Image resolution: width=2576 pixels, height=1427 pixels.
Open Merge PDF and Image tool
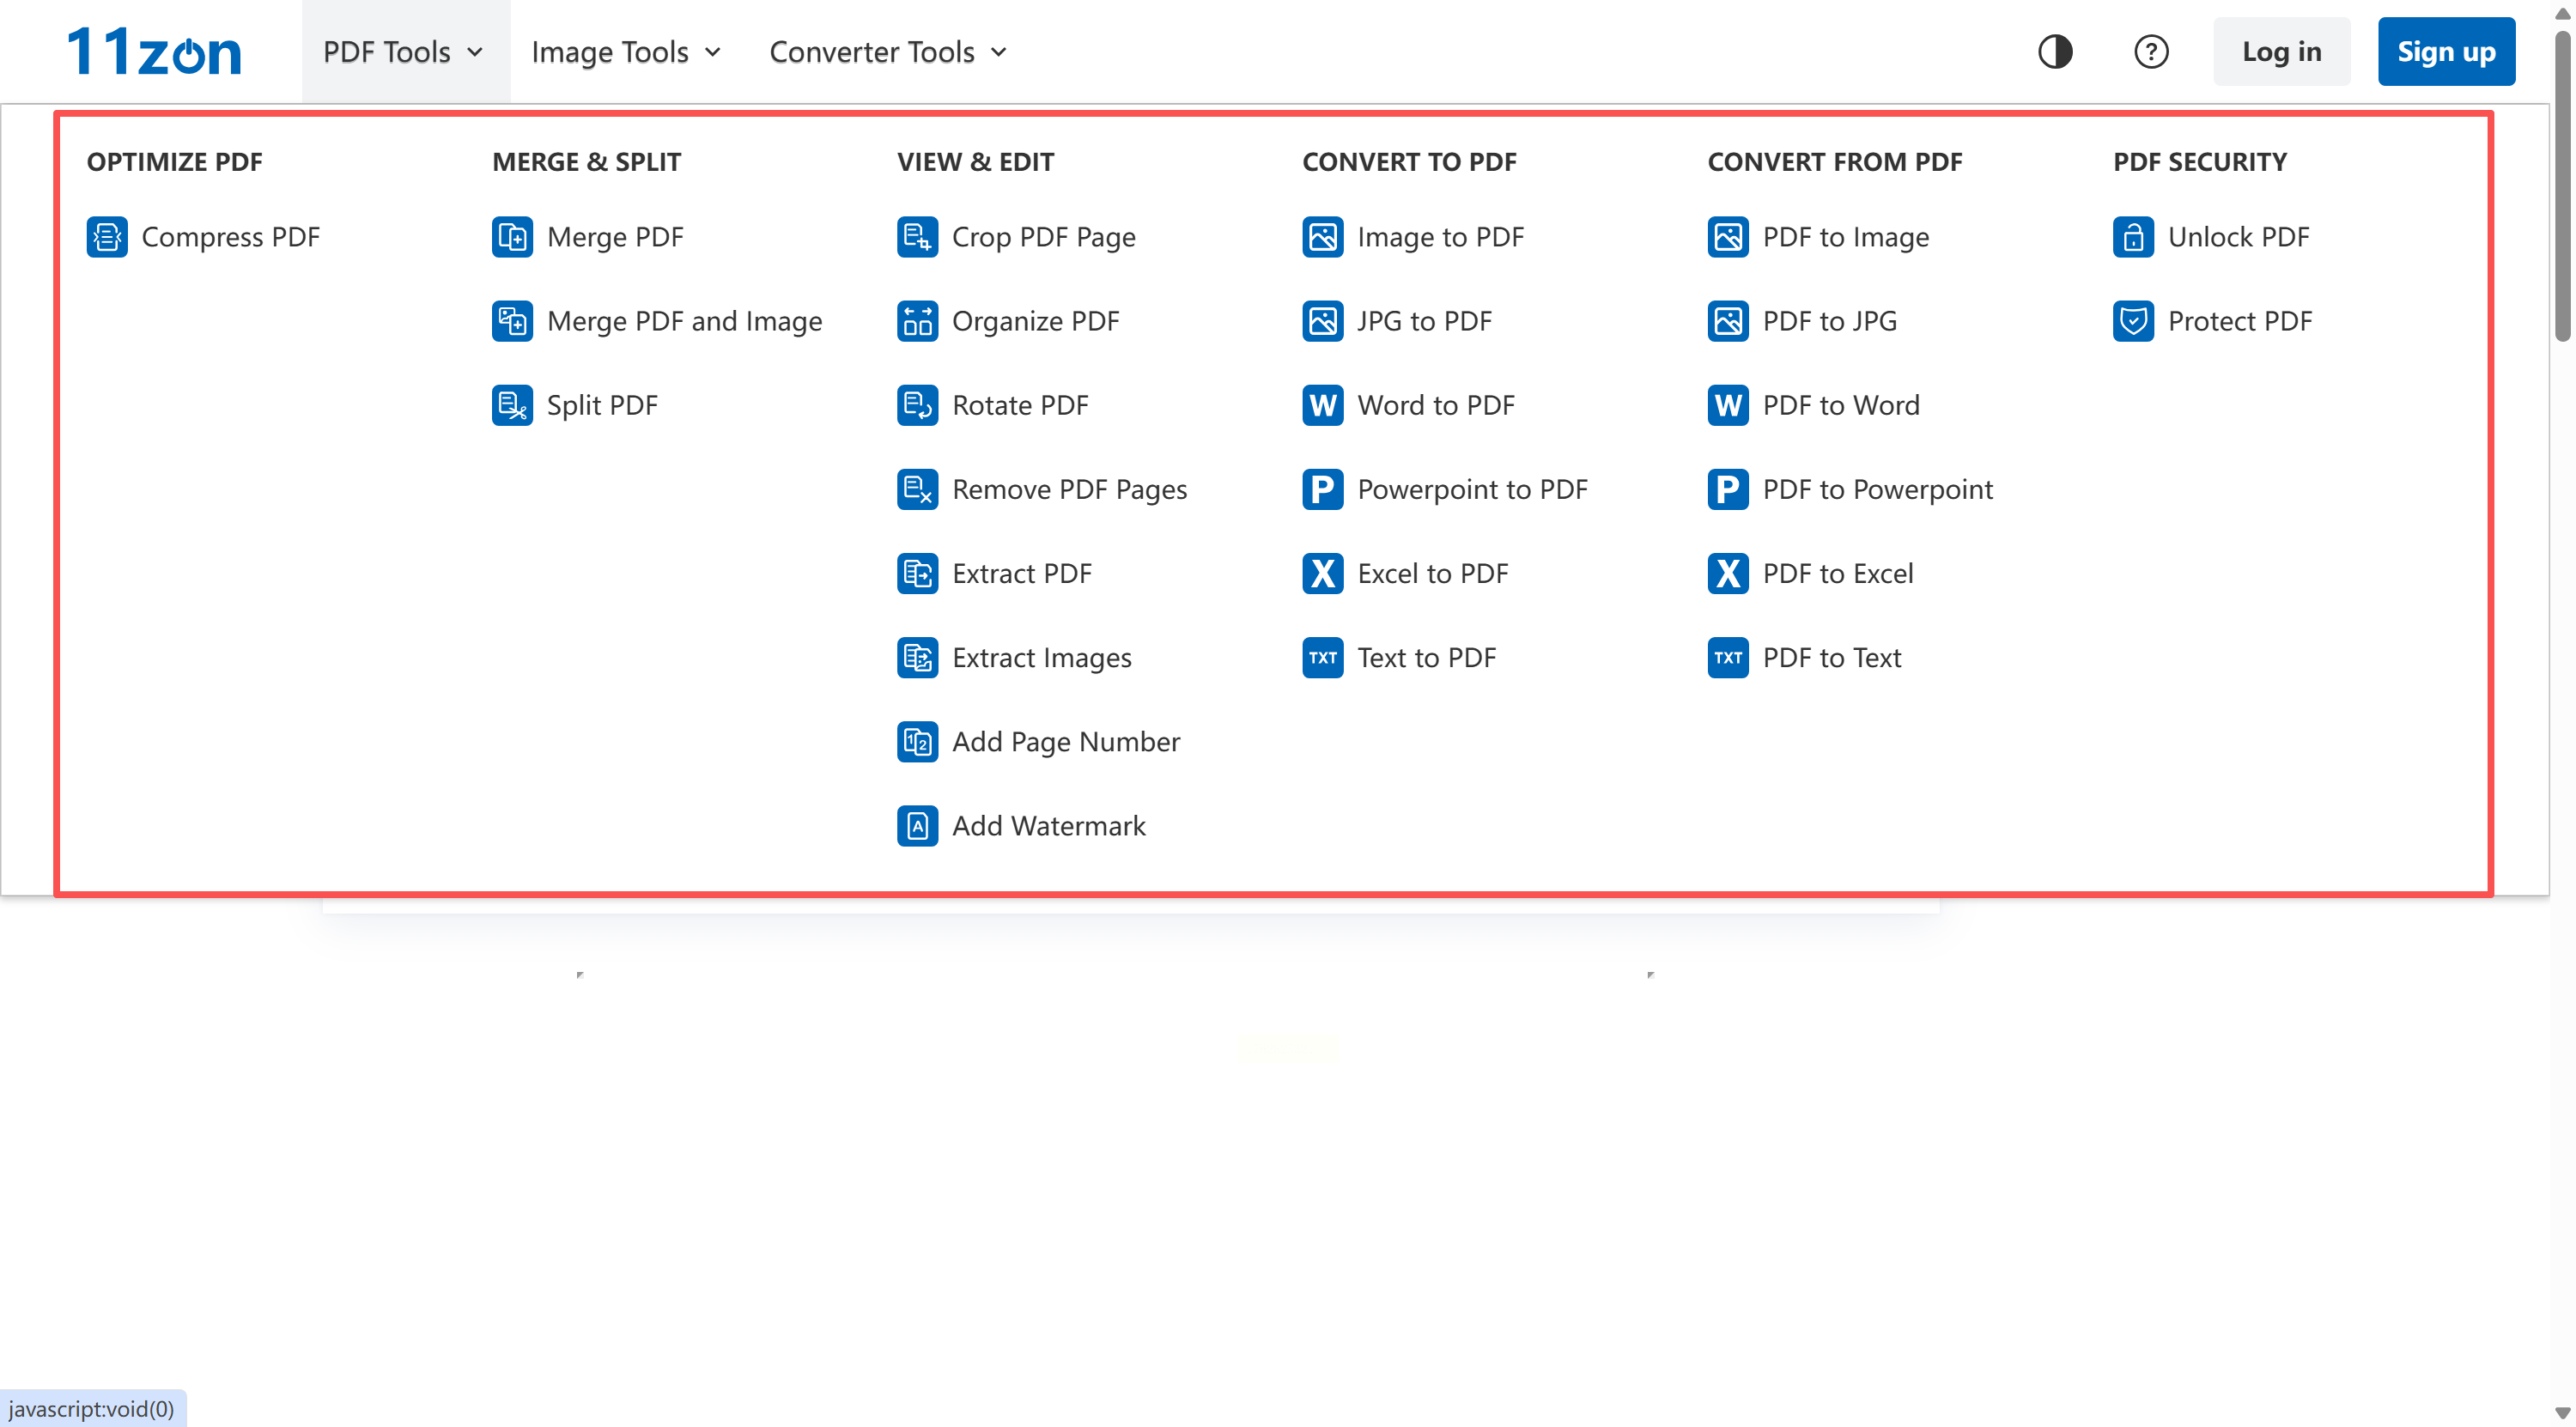click(x=684, y=321)
